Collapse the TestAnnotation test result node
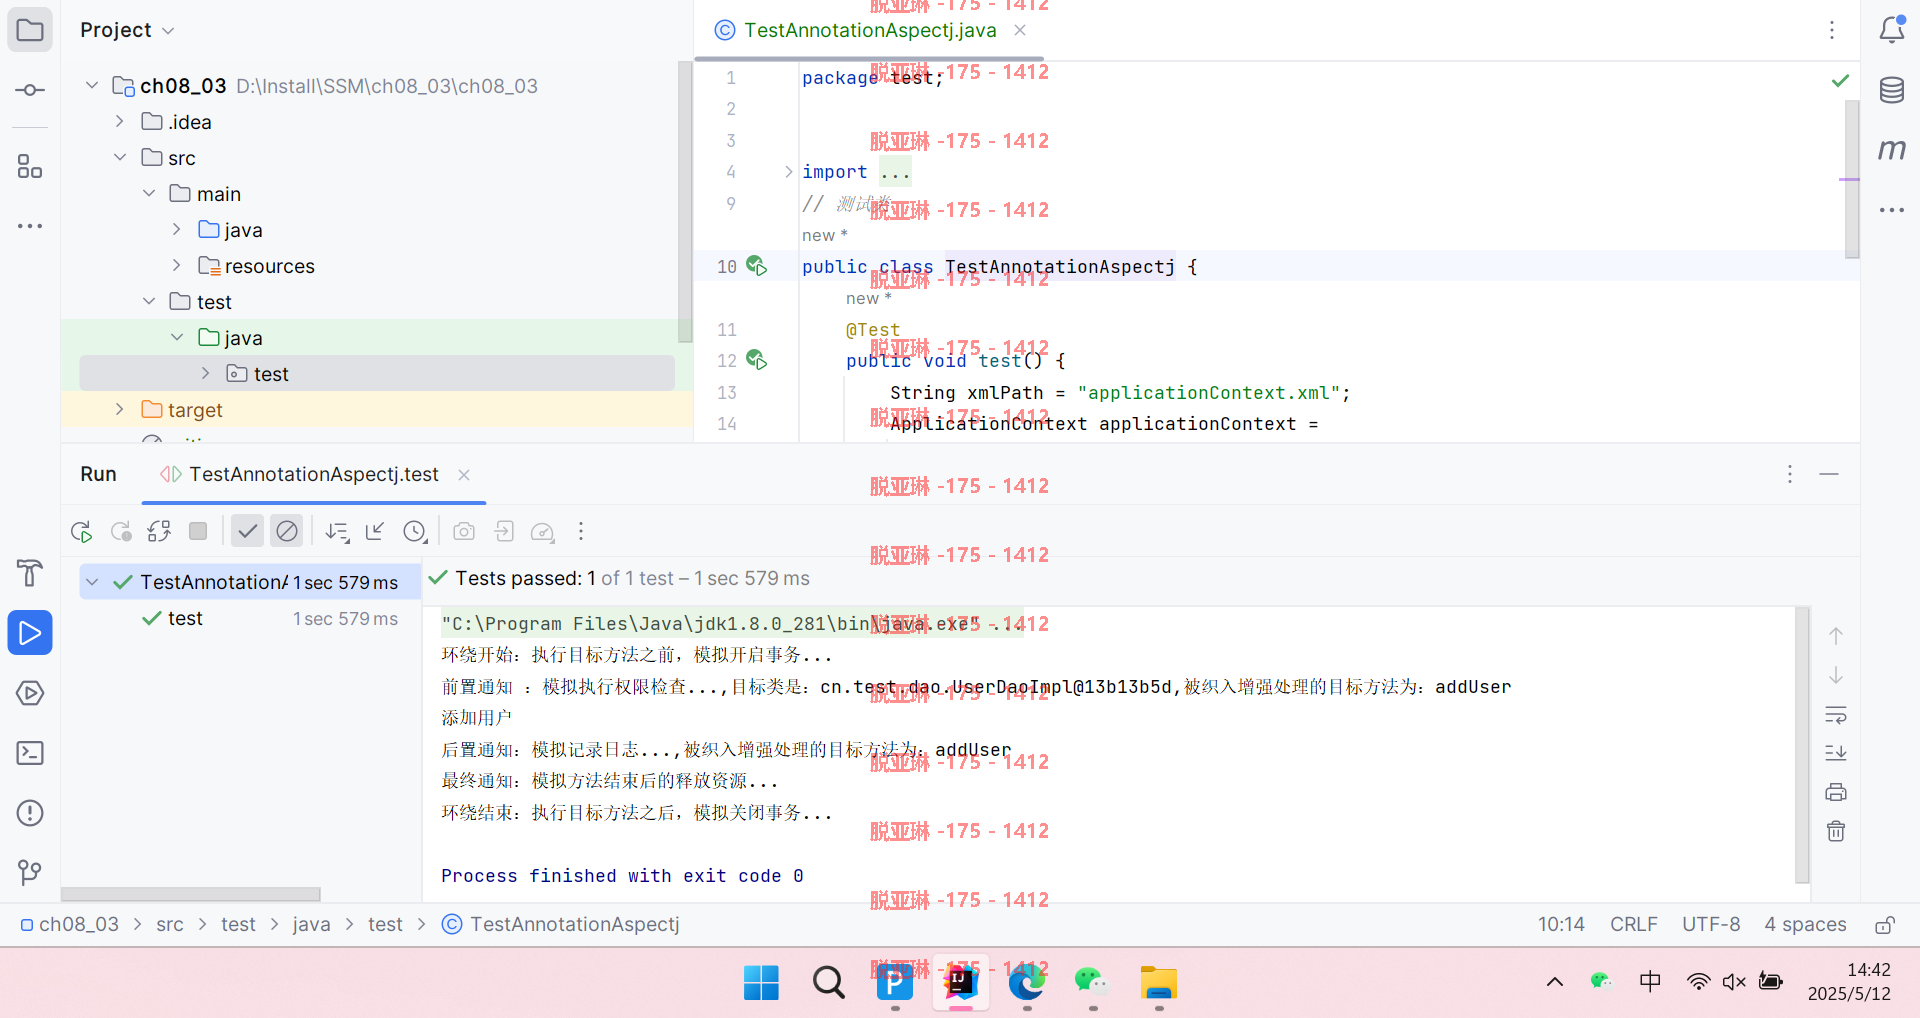The width and height of the screenshot is (1920, 1018). [92, 582]
